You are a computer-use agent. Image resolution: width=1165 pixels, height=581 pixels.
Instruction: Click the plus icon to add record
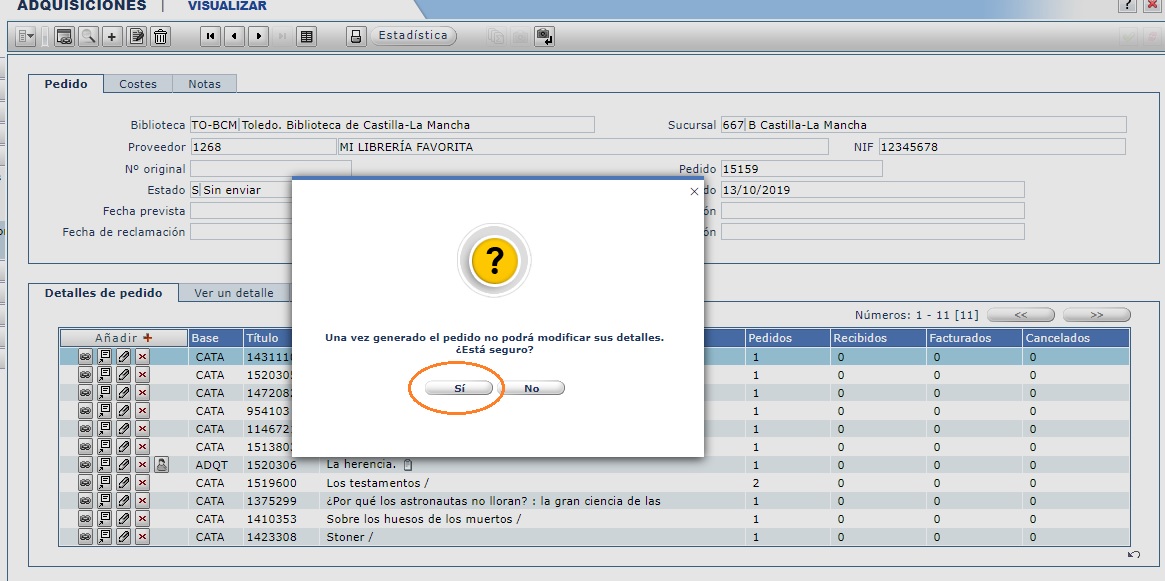point(112,36)
